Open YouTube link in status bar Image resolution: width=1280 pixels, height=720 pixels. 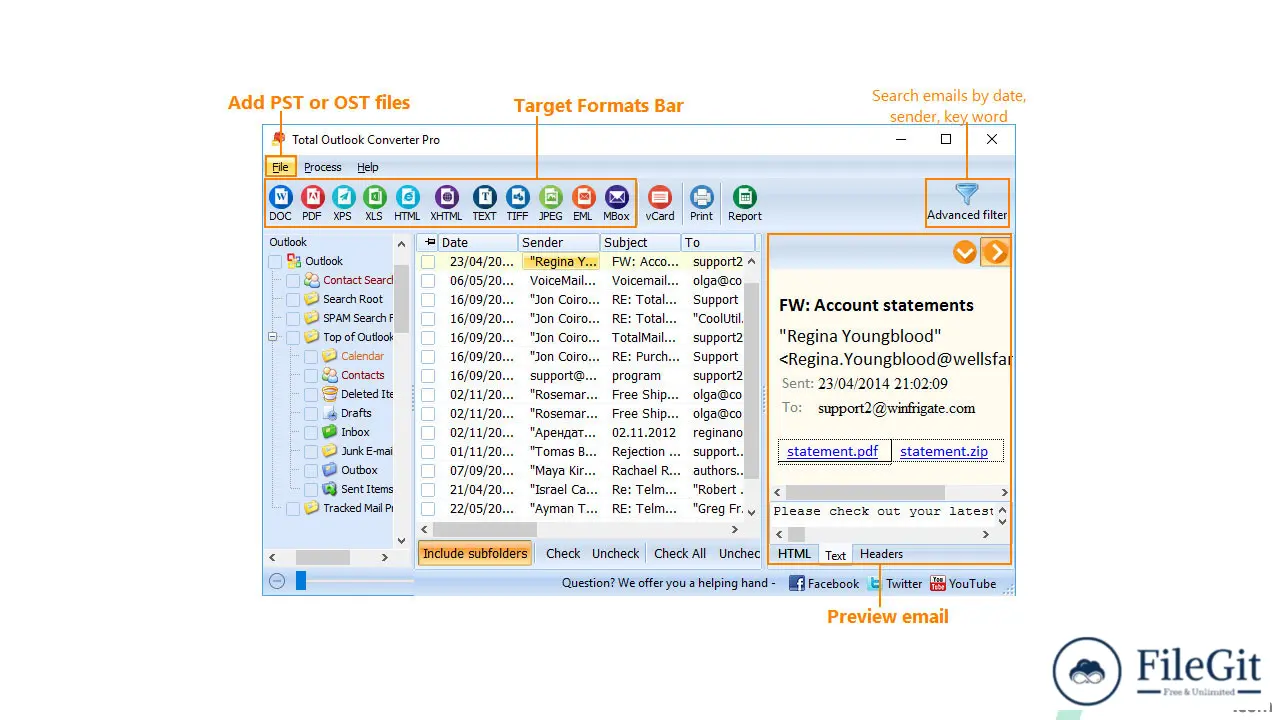[963, 583]
